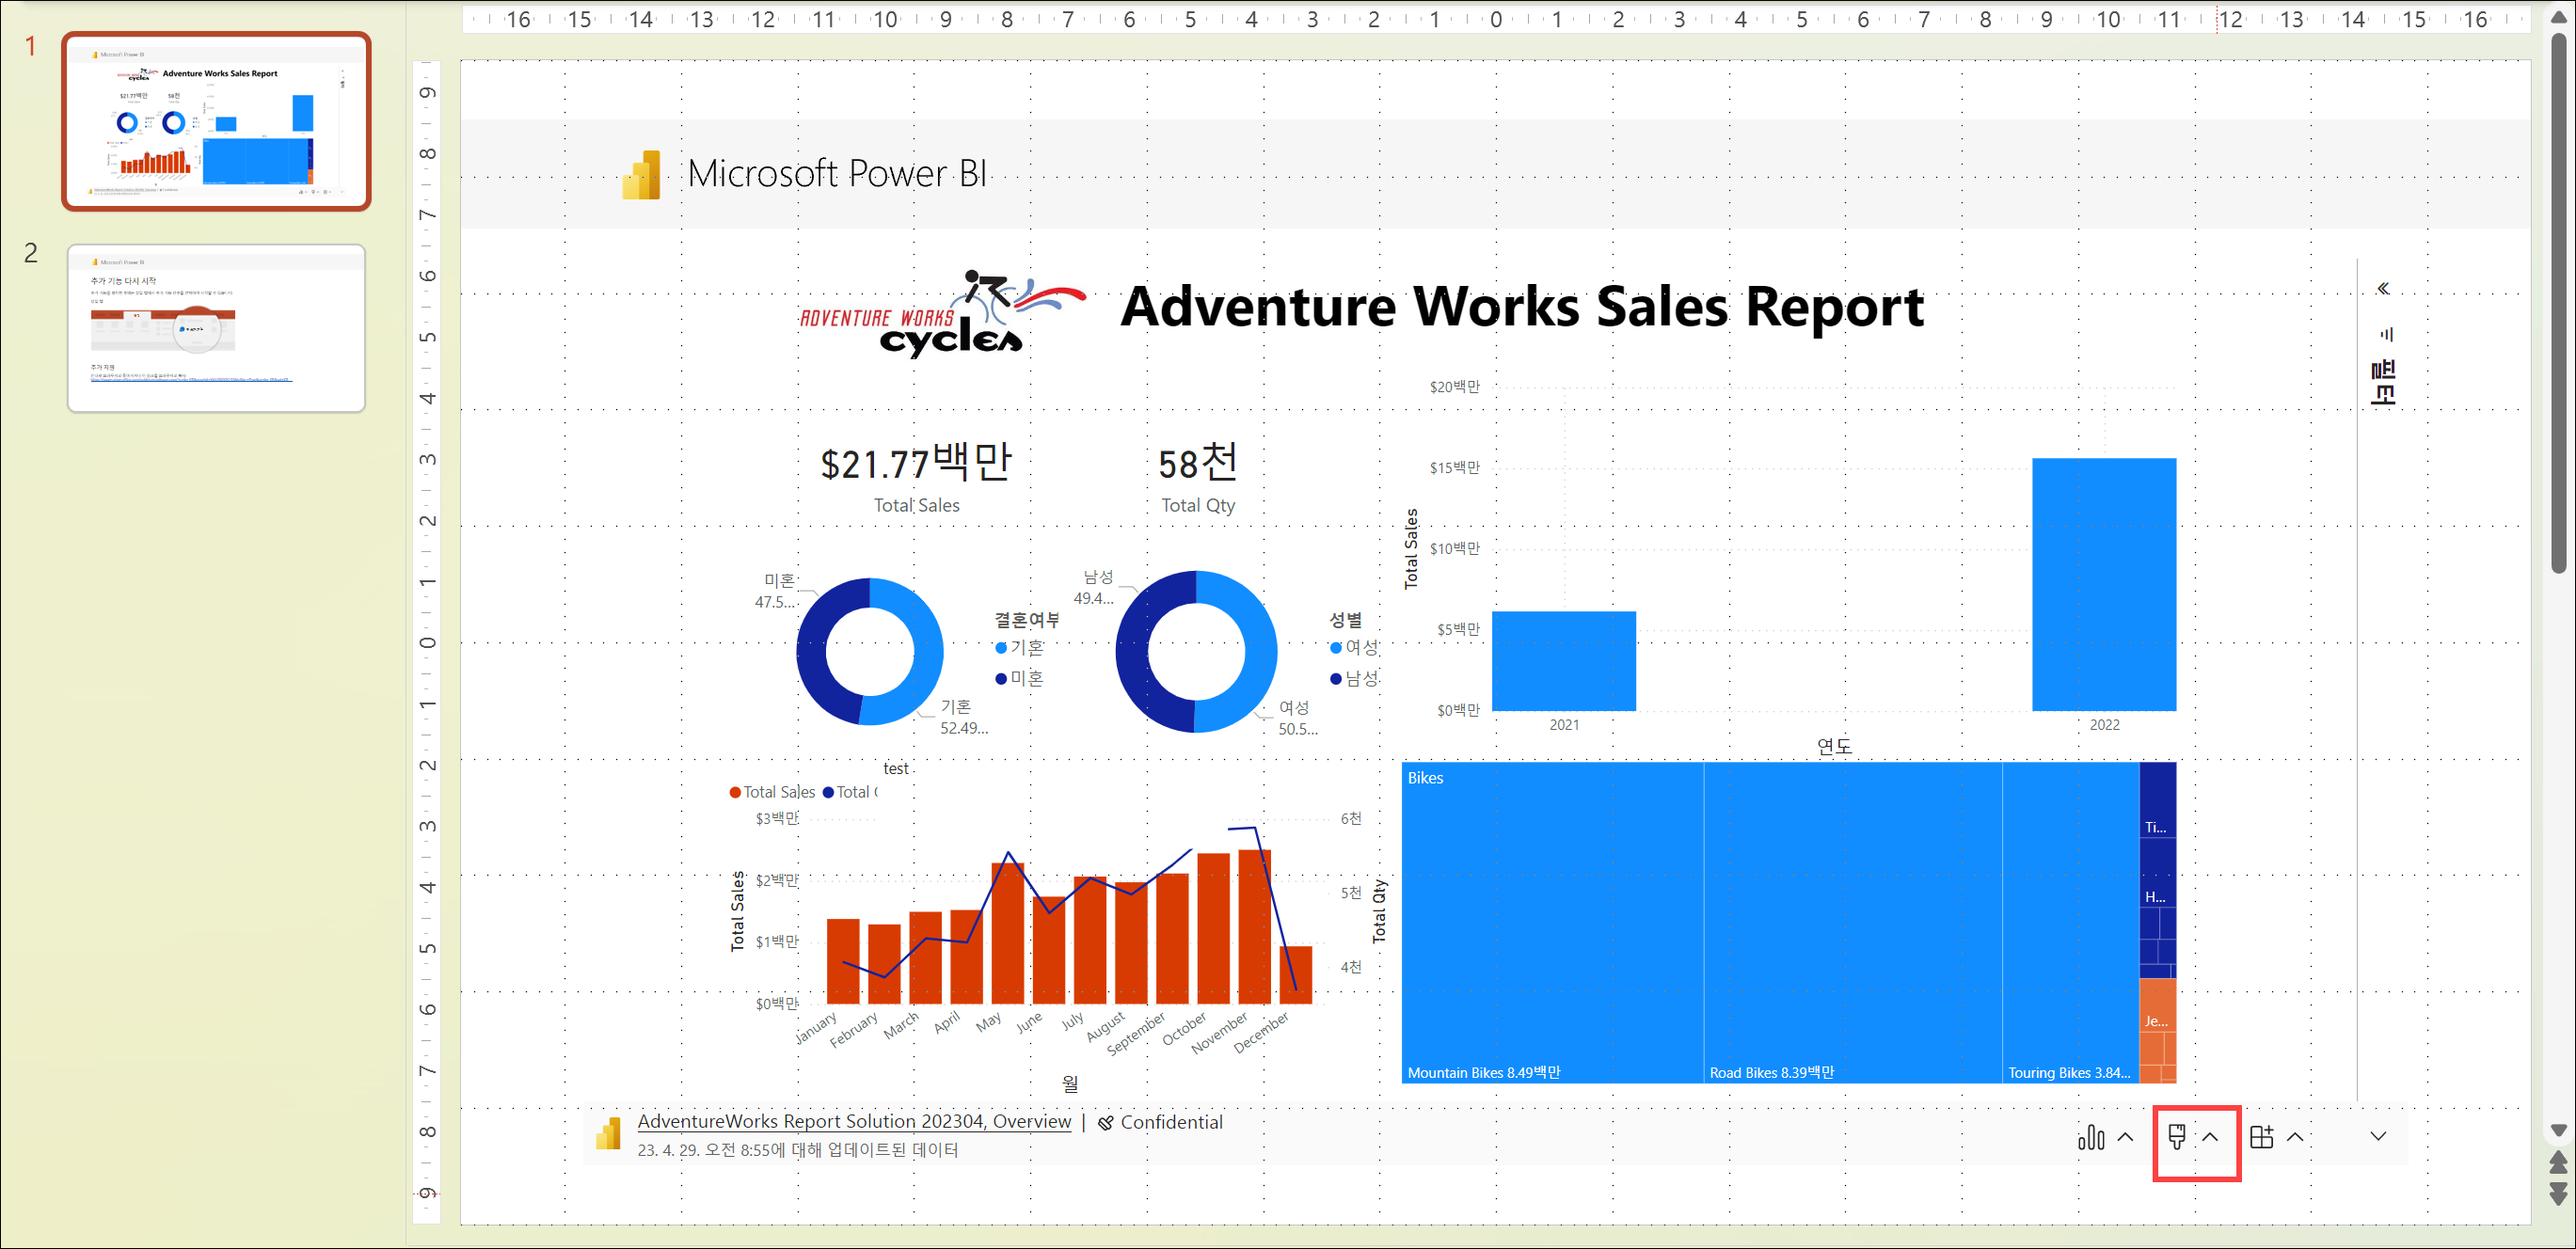Collapse the add-in toolbar with down chevron
This screenshot has width=2576, height=1249.
point(2378,1137)
